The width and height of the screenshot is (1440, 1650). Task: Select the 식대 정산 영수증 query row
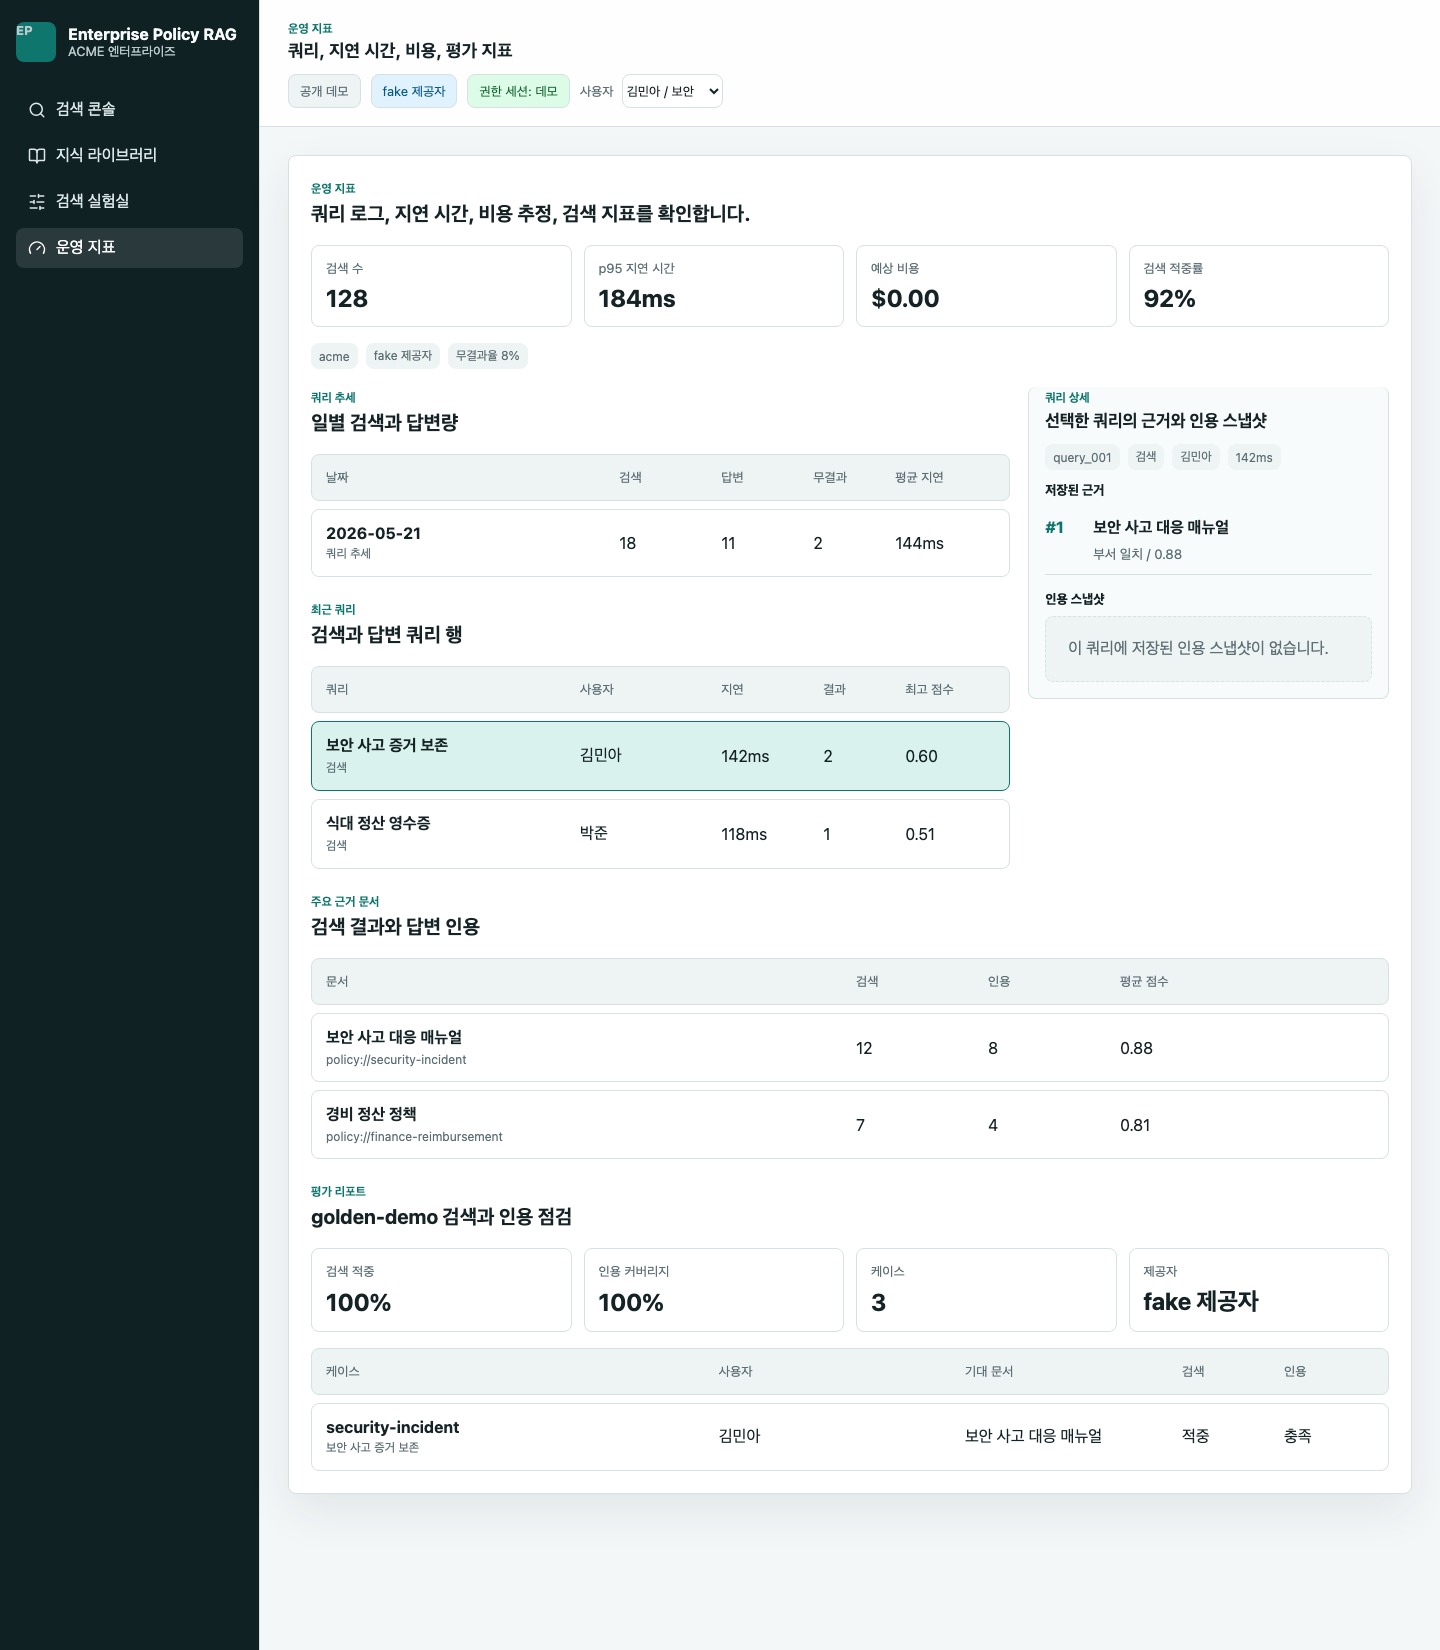click(x=660, y=834)
